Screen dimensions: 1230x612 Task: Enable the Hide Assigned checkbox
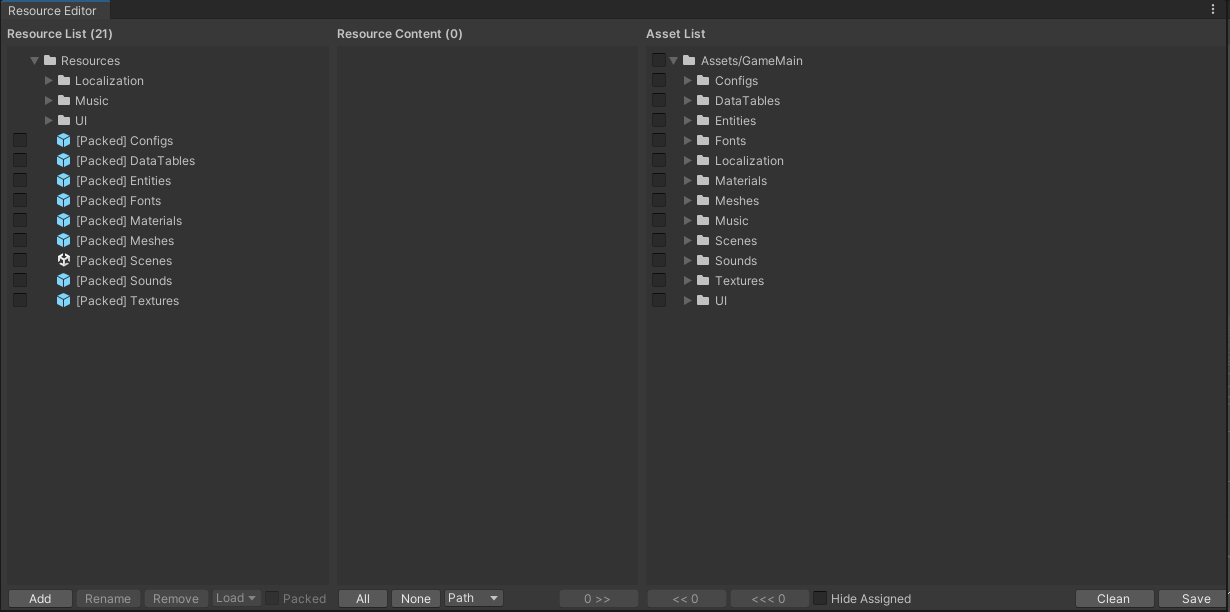(x=820, y=598)
